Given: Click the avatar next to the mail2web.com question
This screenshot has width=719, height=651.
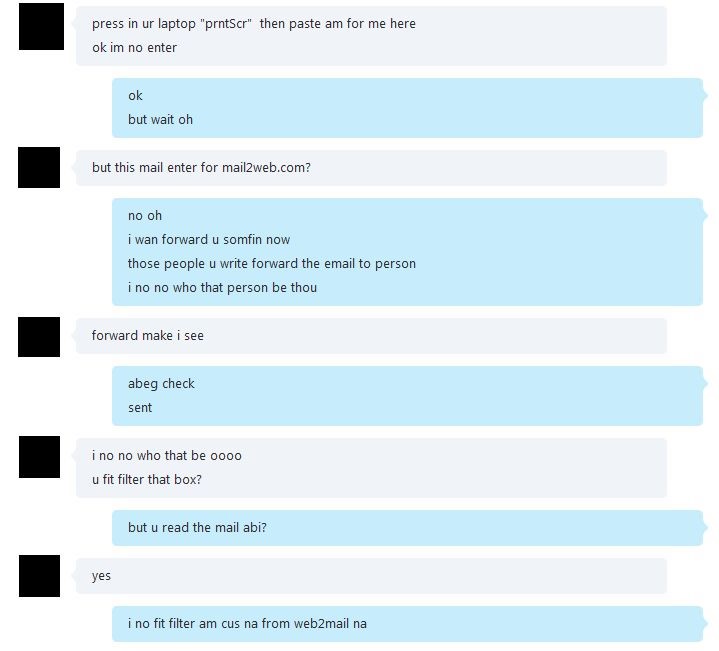Looking at the screenshot, I should tap(39, 167).
